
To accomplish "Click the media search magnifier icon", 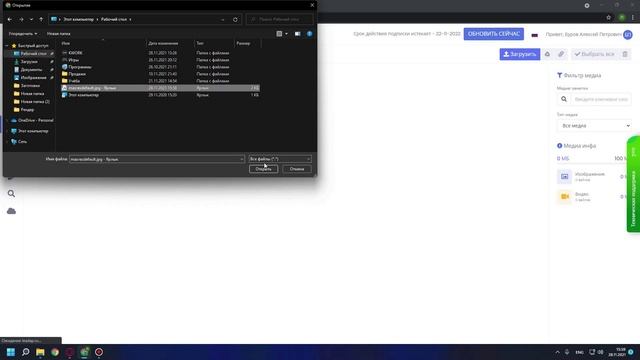I will click(x=564, y=99).
